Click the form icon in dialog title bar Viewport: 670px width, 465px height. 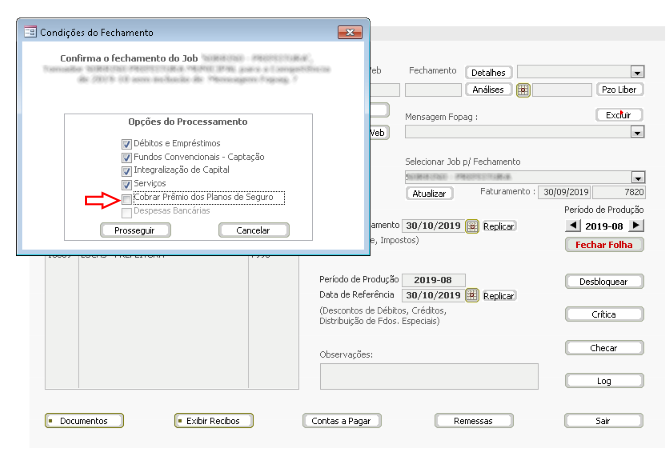29,32
